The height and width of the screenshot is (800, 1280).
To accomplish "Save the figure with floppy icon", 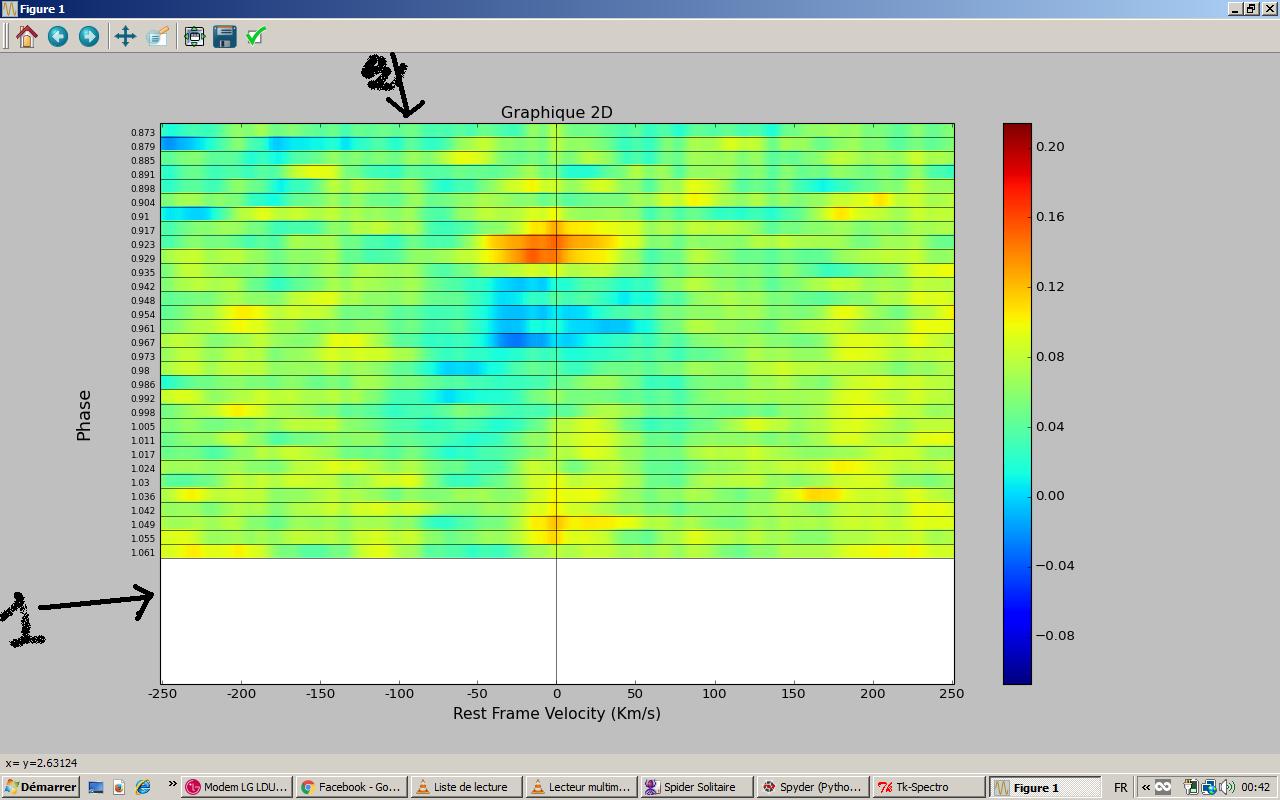I will 225,36.
